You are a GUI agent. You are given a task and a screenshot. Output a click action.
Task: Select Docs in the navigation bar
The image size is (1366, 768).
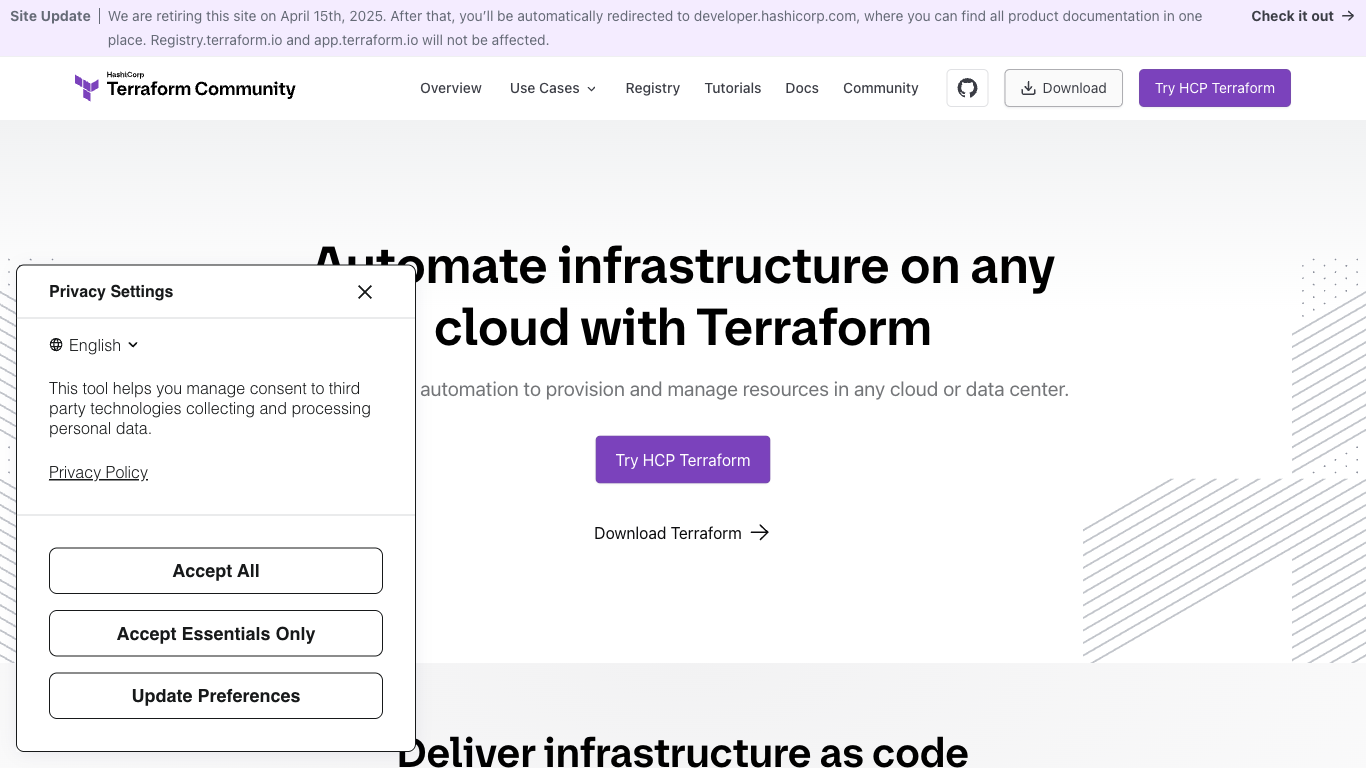(802, 88)
